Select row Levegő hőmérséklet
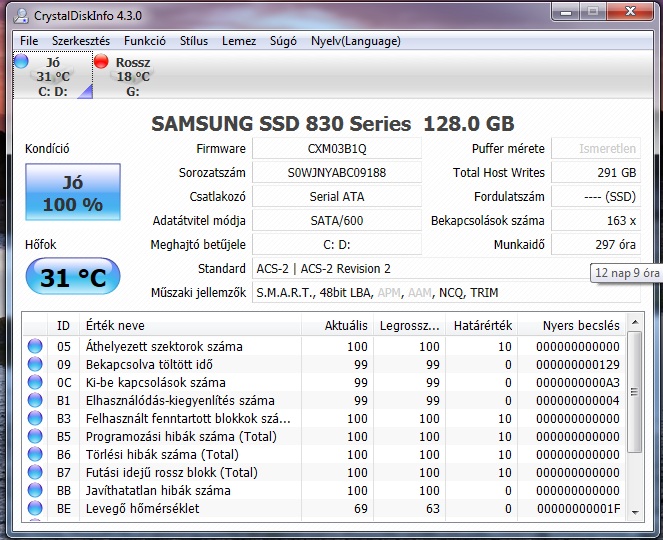The height and width of the screenshot is (540, 663). (x=324, y=508)
